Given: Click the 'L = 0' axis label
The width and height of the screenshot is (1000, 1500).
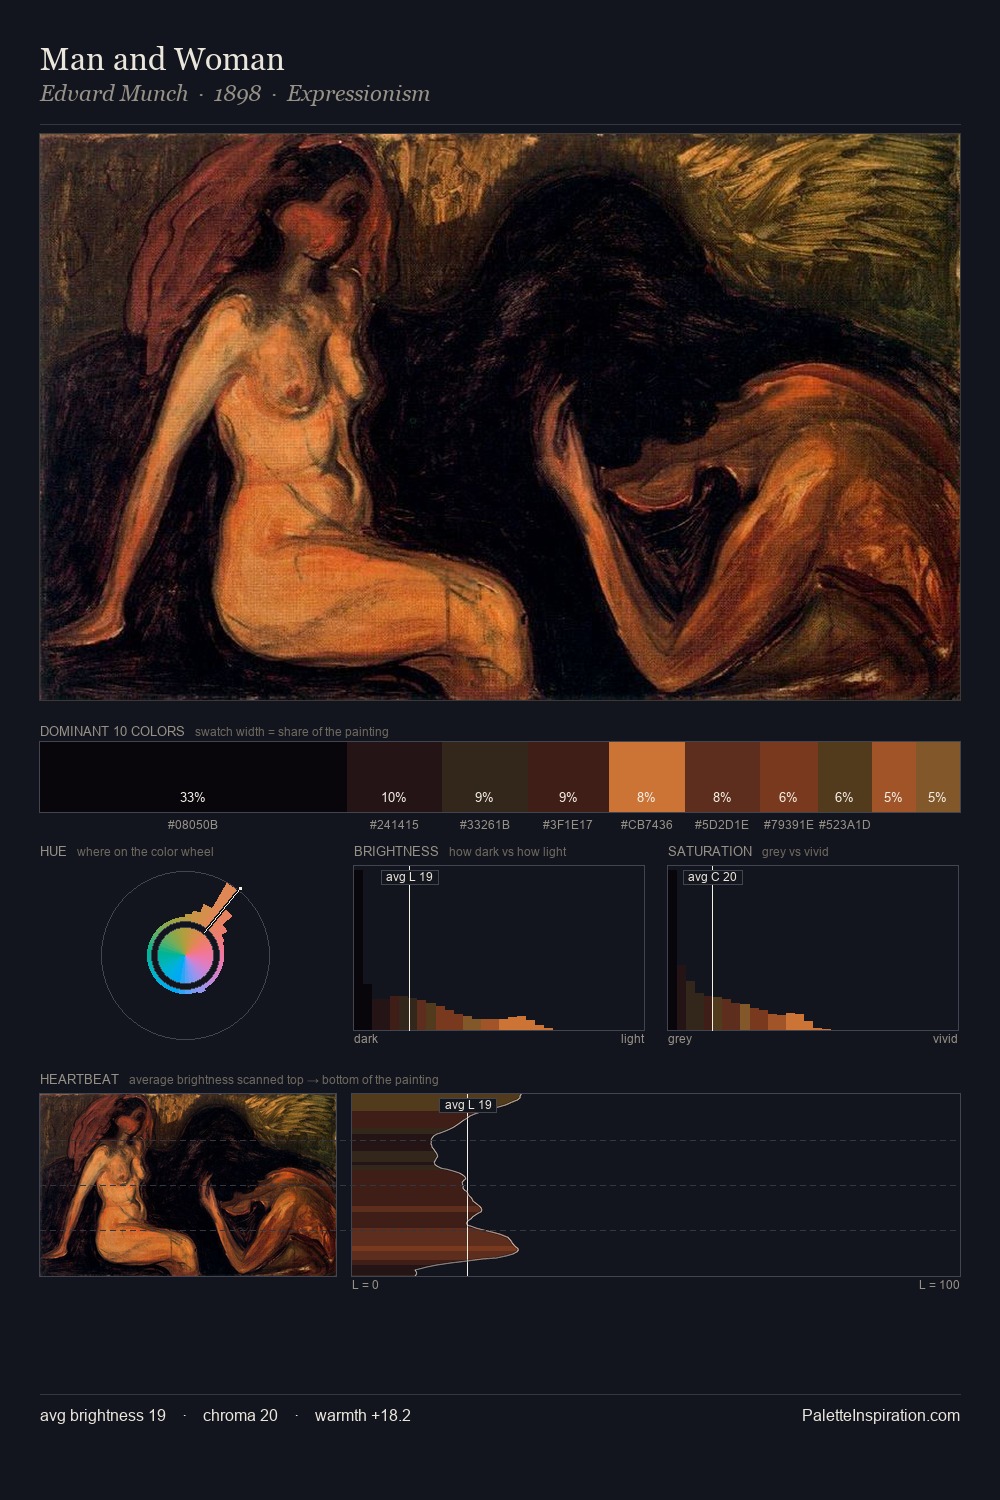Looking at the screenshot, I should [365, 1285].
